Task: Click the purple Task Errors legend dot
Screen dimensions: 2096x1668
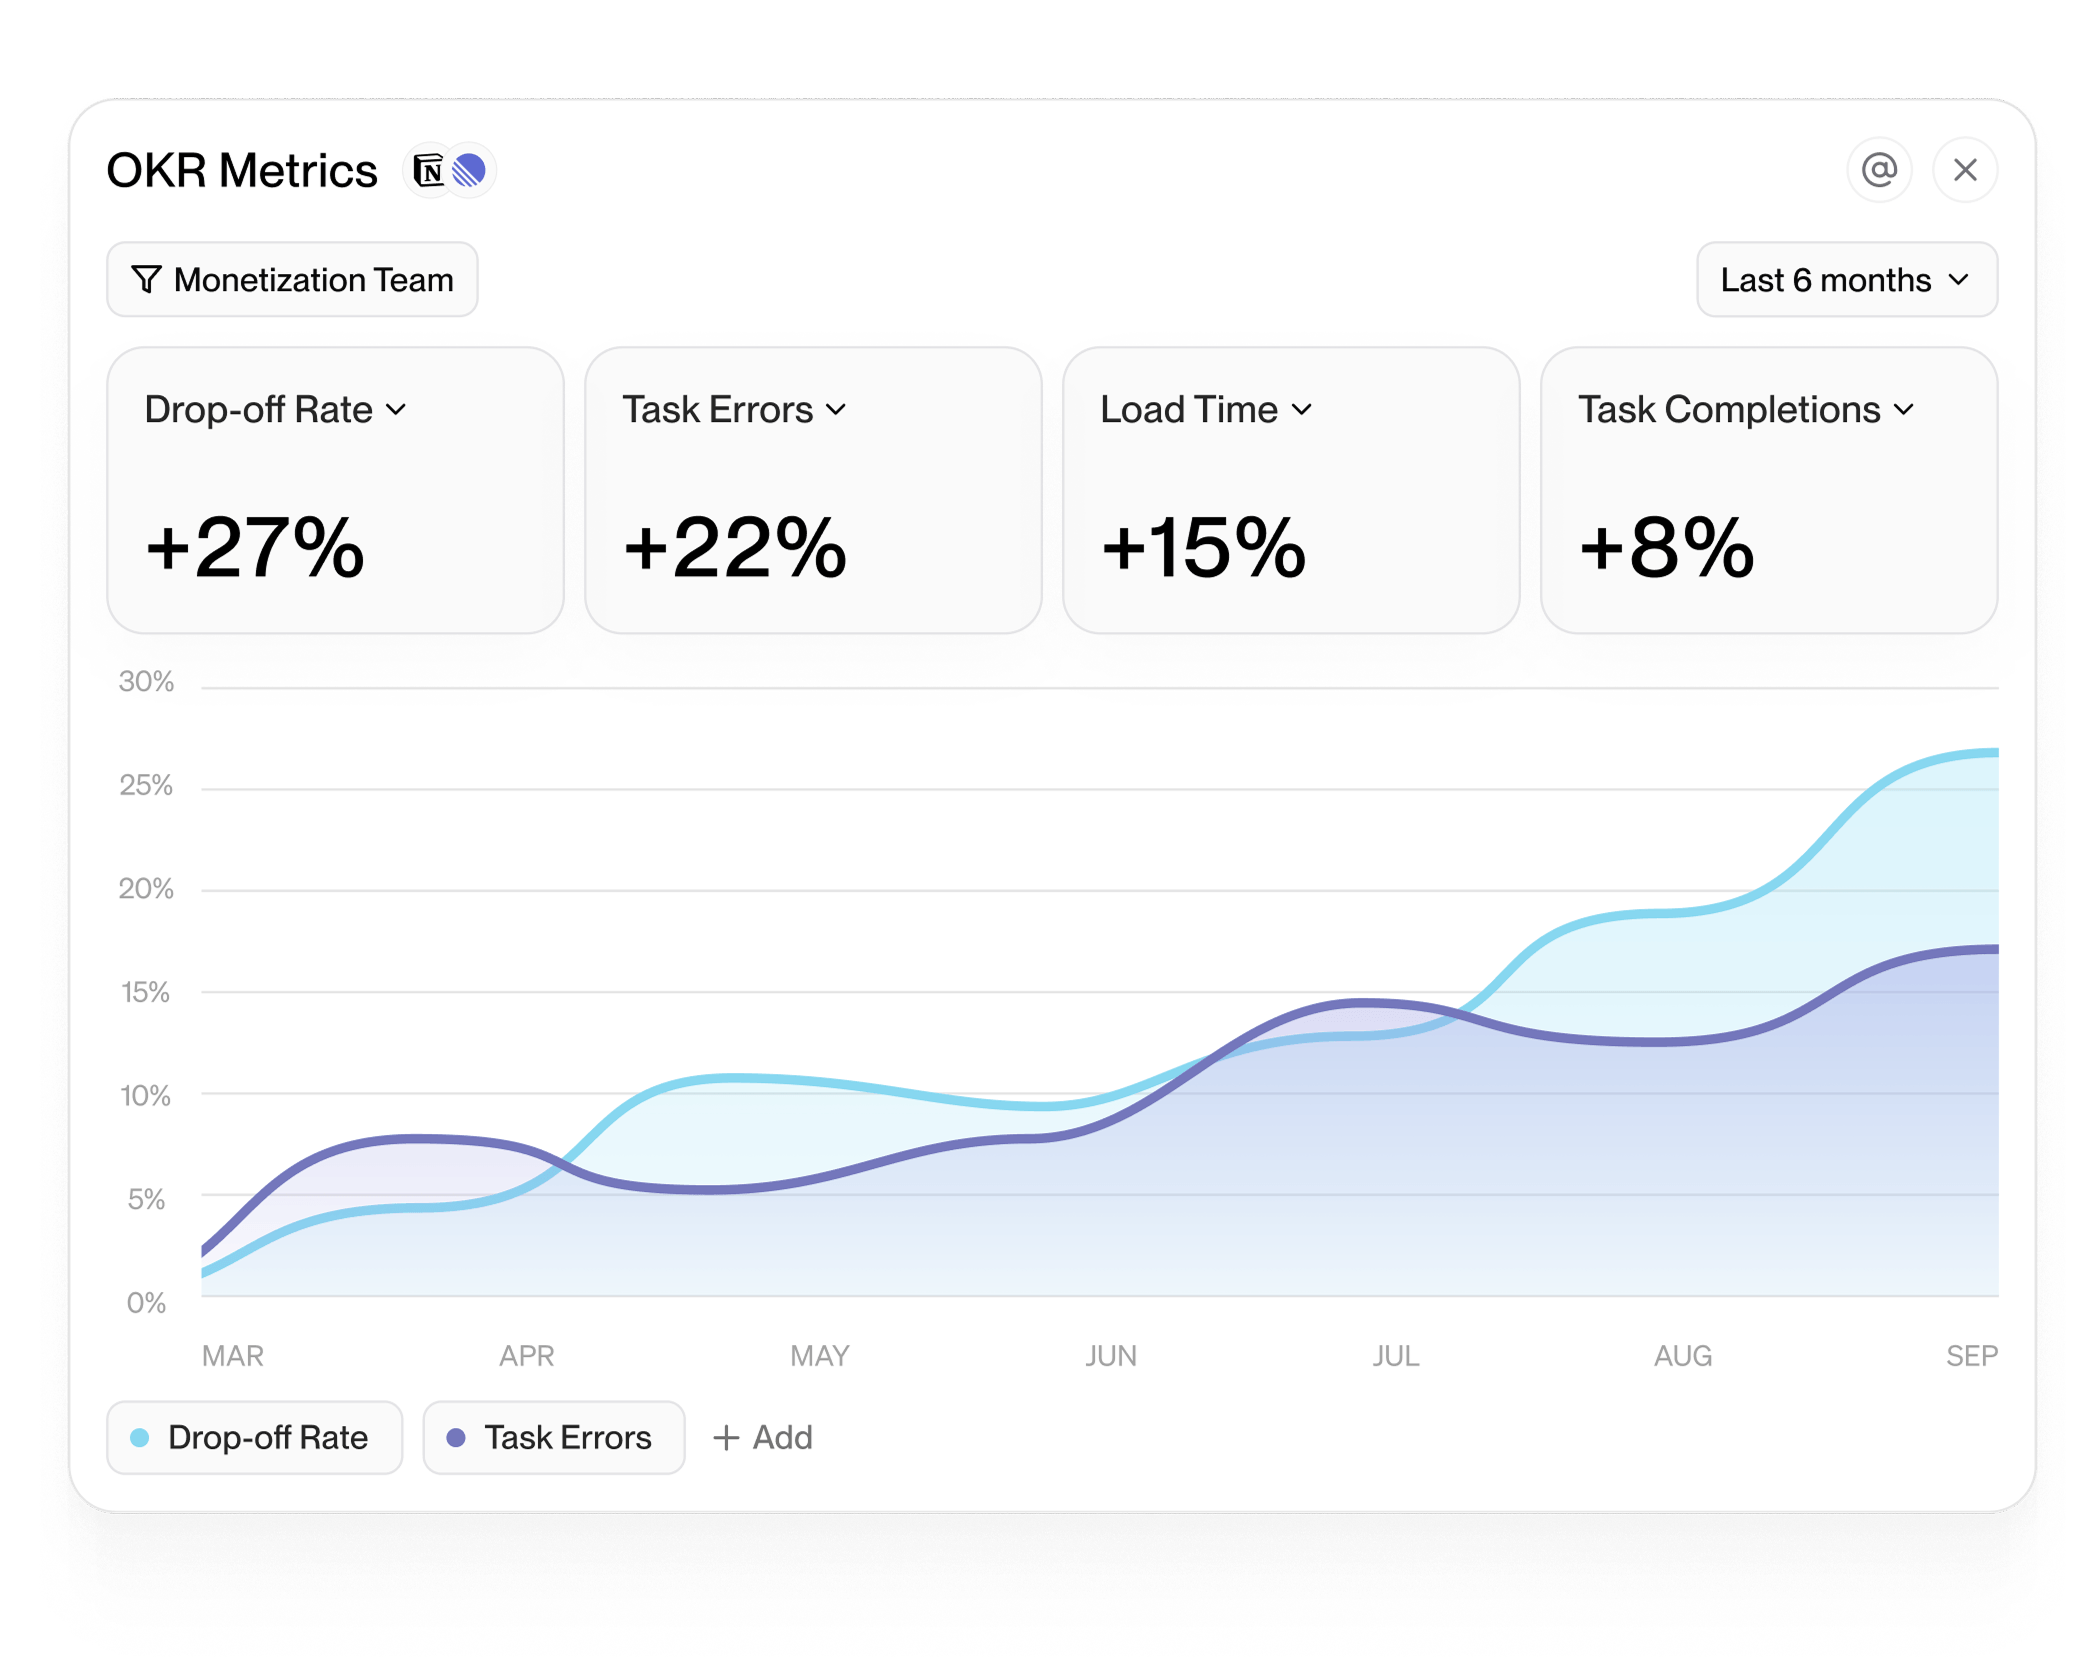Action: [x=456, y=1438]
